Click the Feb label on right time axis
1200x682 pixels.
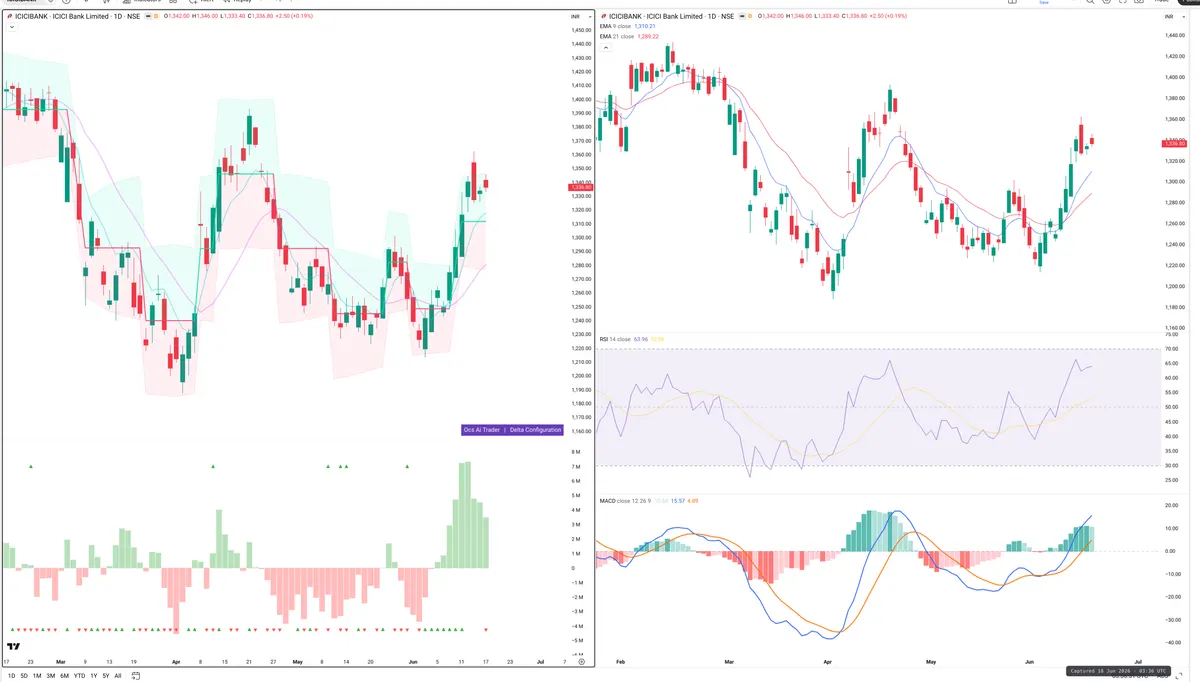621,662
